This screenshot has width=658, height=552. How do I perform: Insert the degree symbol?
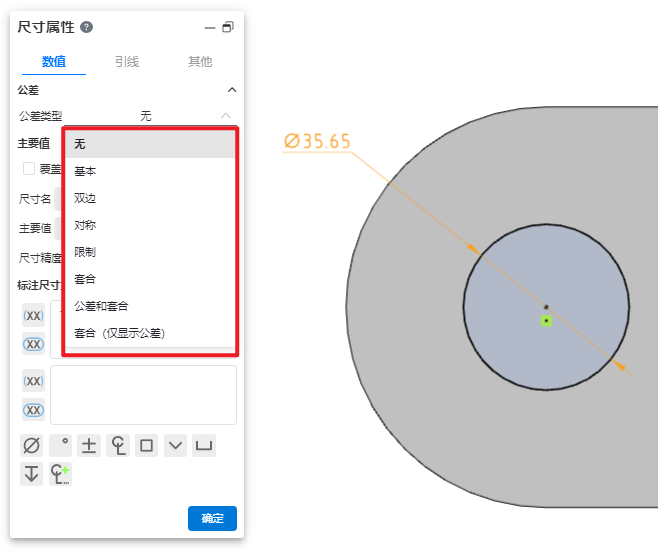point(61,446)
